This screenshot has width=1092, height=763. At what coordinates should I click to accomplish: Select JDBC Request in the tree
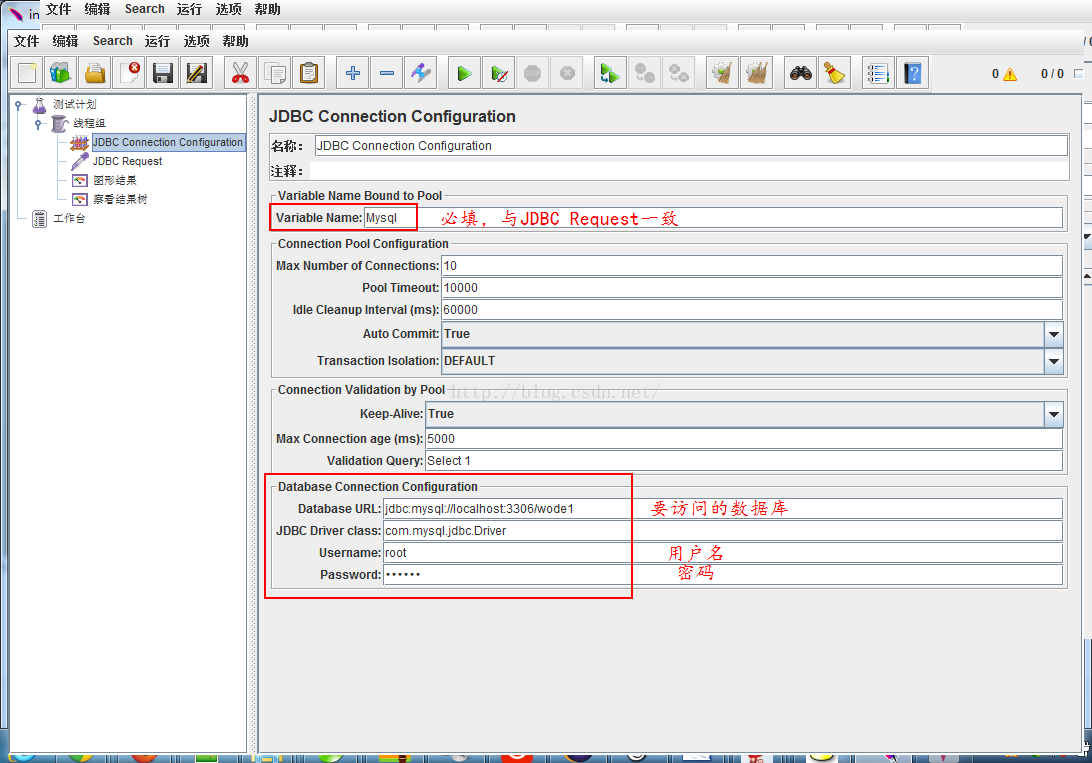[x=127, y=161]
